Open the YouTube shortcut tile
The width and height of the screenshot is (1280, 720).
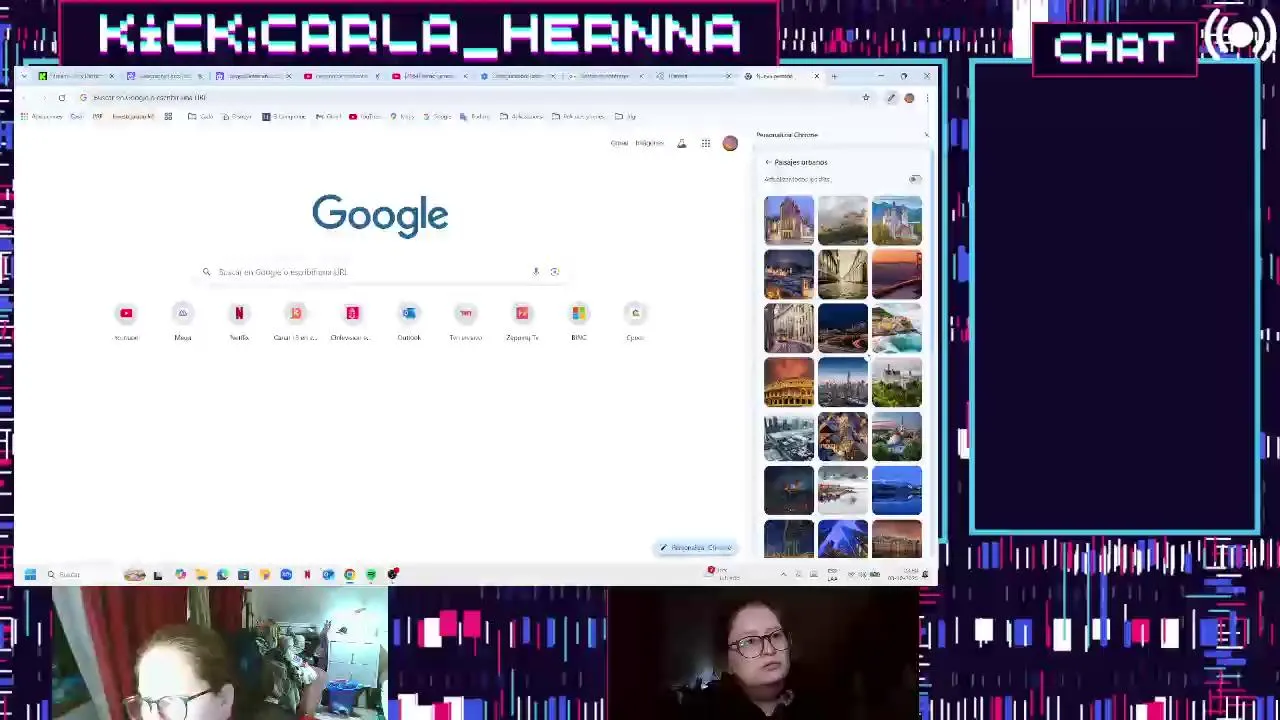126,322
